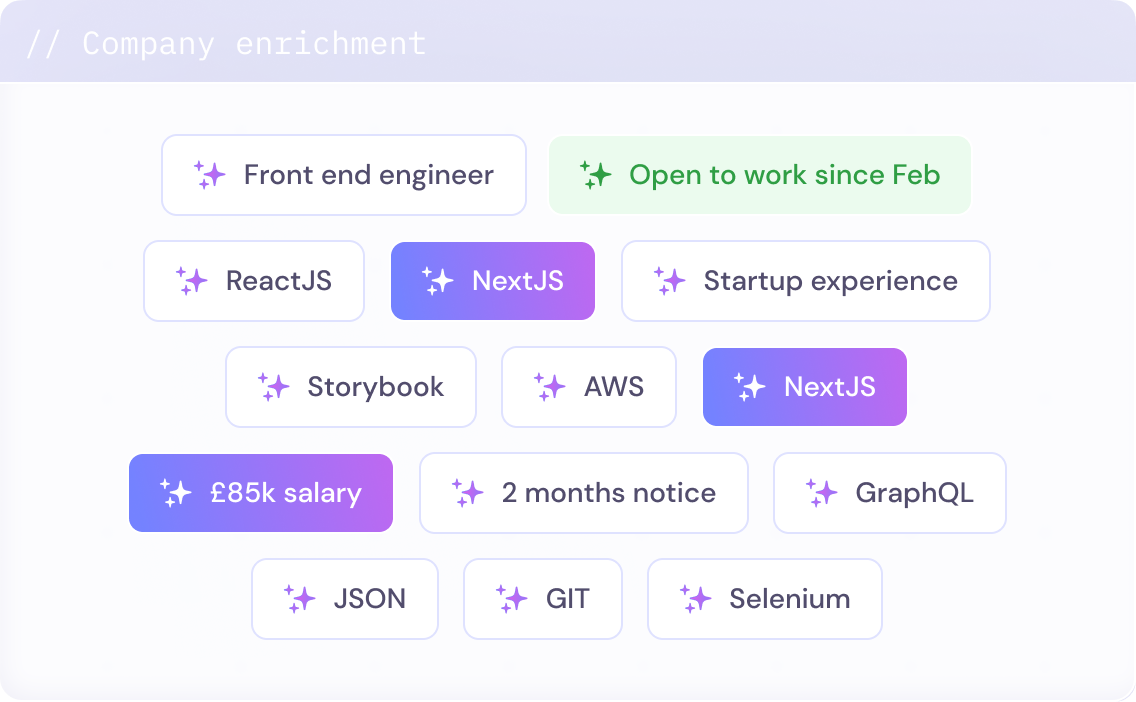Choose the 2 months notice tag
Image resolution: width=1136 pixels, height=702 pixels.
tap(584, 493)
